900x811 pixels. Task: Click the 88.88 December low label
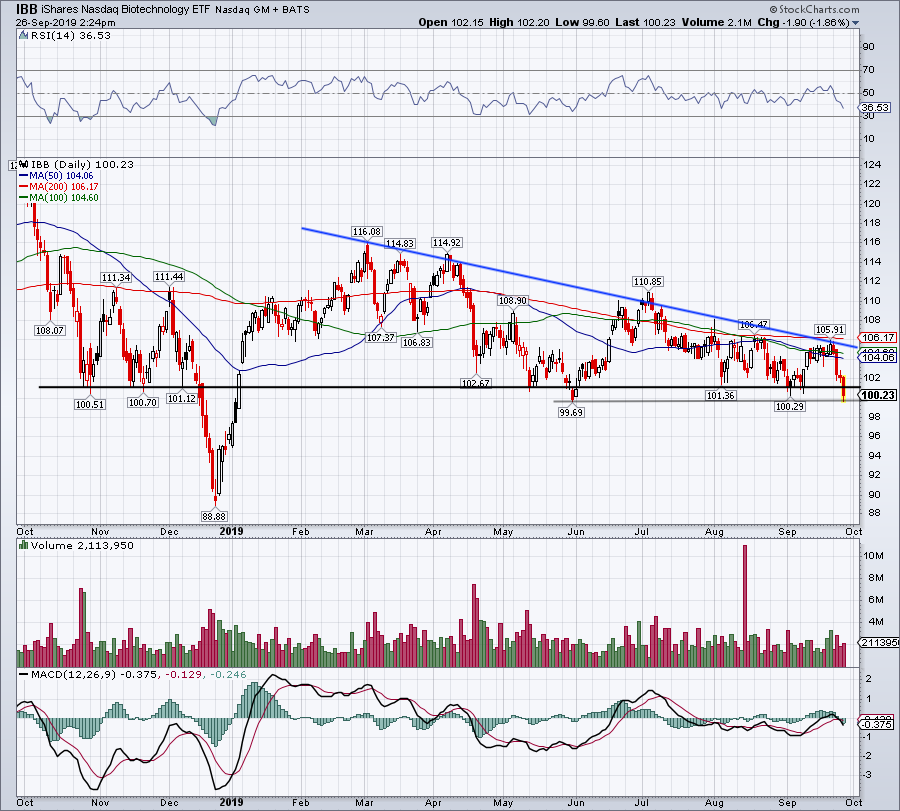[x=214, y=516]
